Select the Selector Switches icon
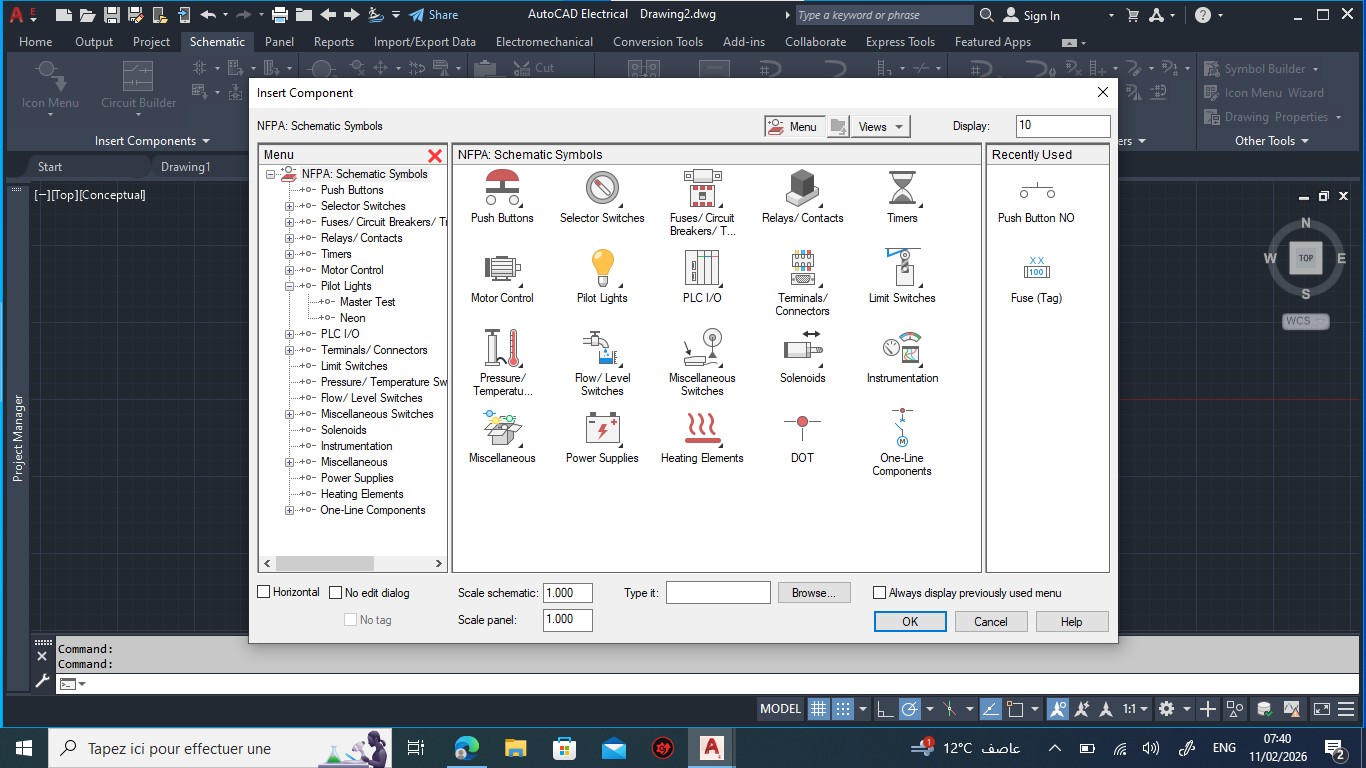The image size is (1366, 768). 602,189
